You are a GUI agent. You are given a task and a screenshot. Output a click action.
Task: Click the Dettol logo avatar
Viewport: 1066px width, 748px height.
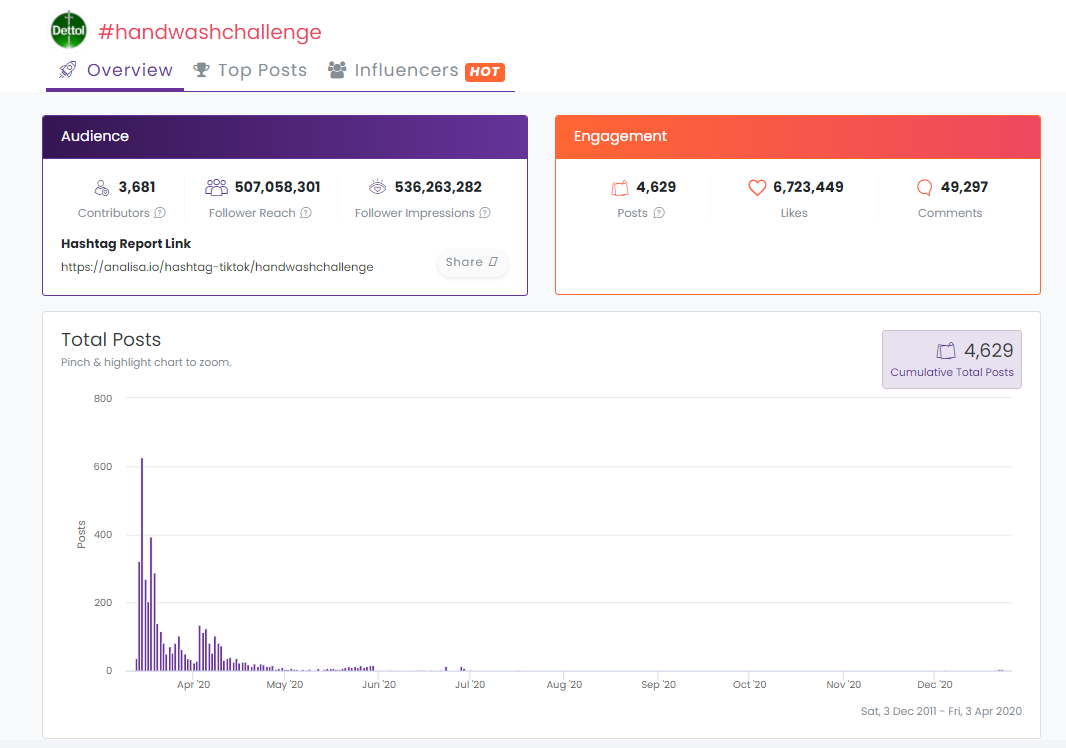69,30
